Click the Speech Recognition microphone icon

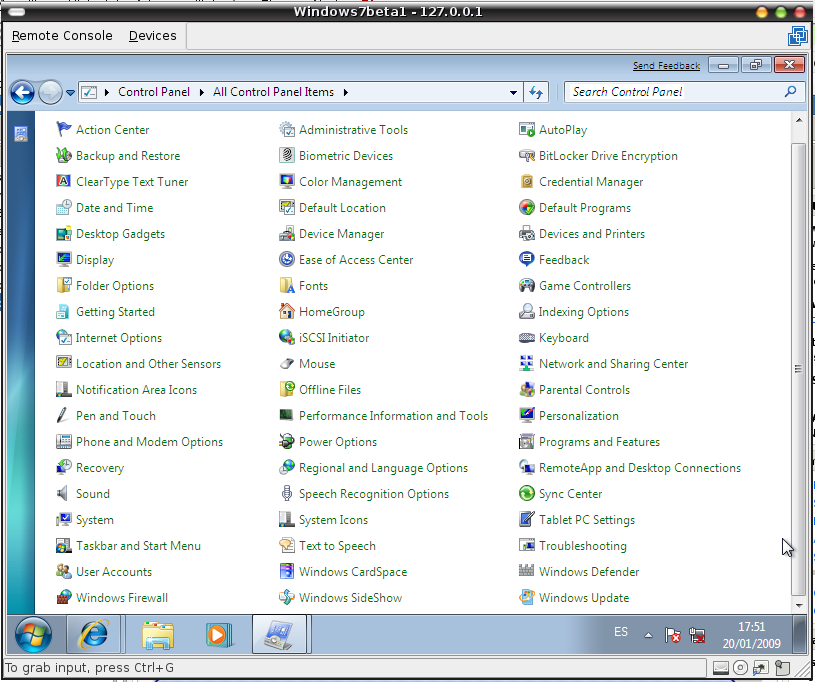pyautogui.click(x=286, y=493)
